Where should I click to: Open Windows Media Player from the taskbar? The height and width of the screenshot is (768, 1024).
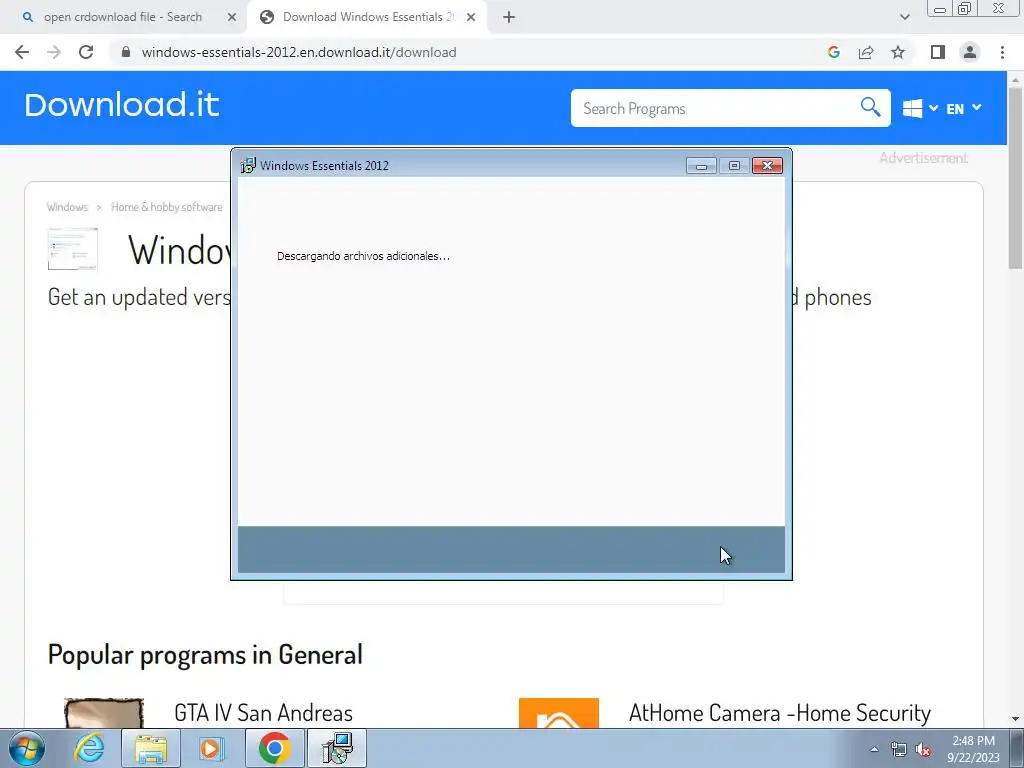[x=212, y=748]
